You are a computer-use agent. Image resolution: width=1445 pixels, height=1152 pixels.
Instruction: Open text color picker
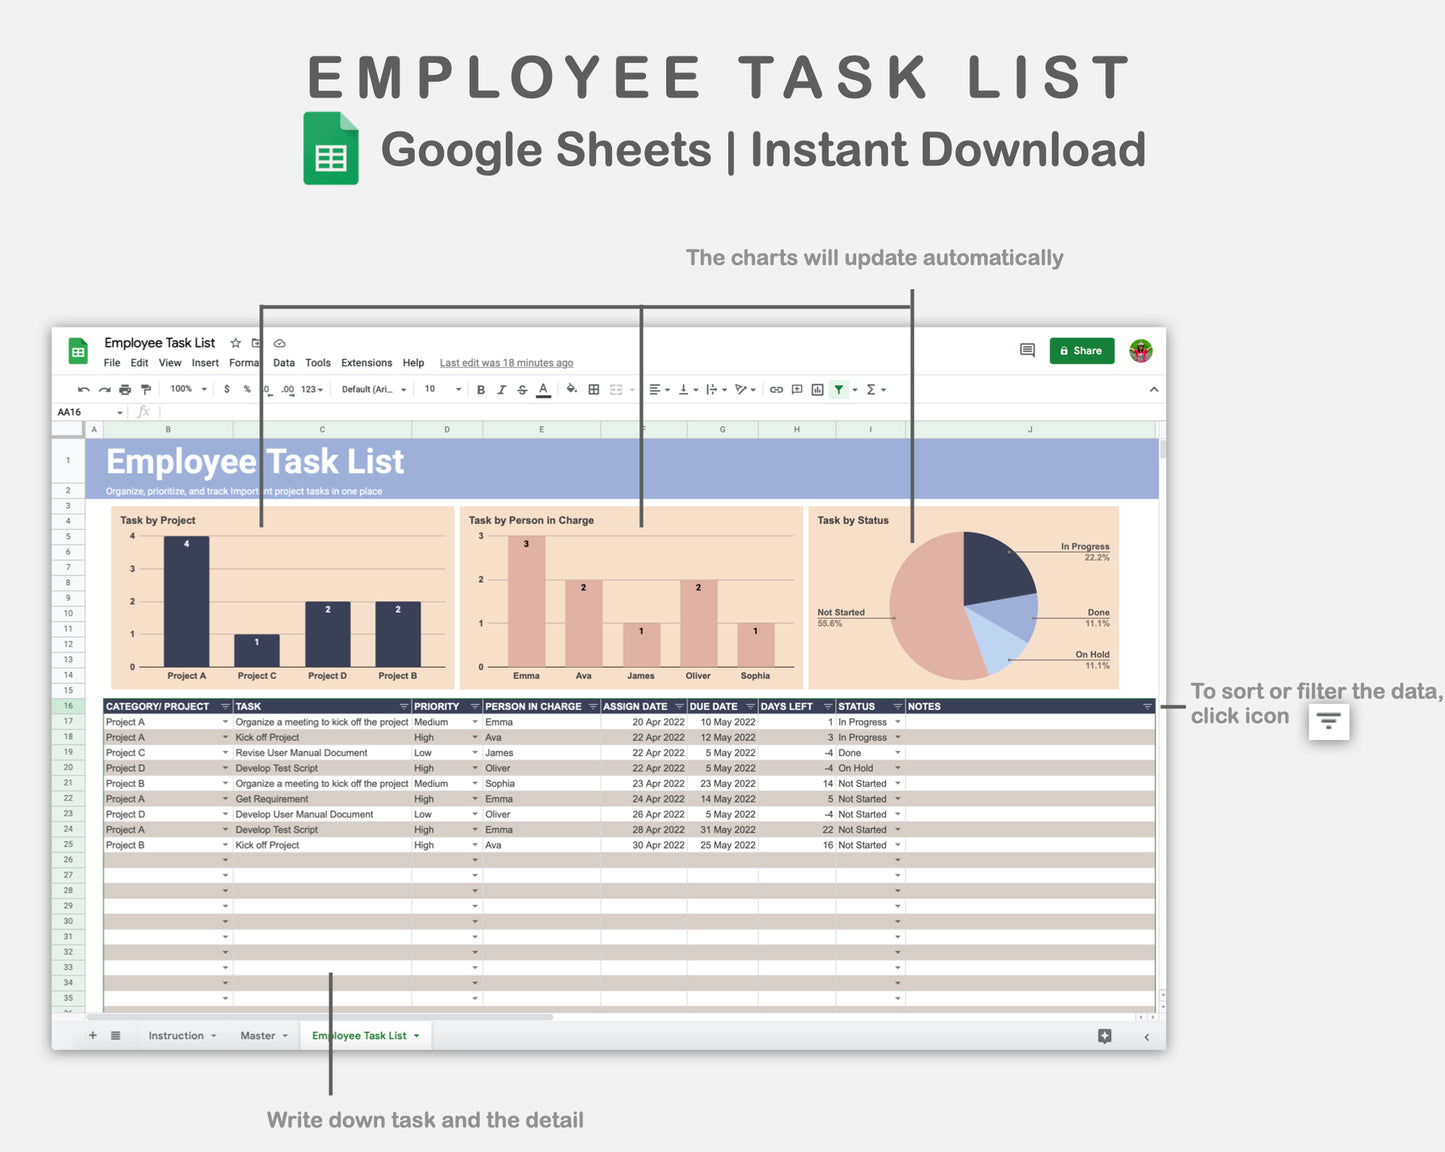tap(543, 389)
